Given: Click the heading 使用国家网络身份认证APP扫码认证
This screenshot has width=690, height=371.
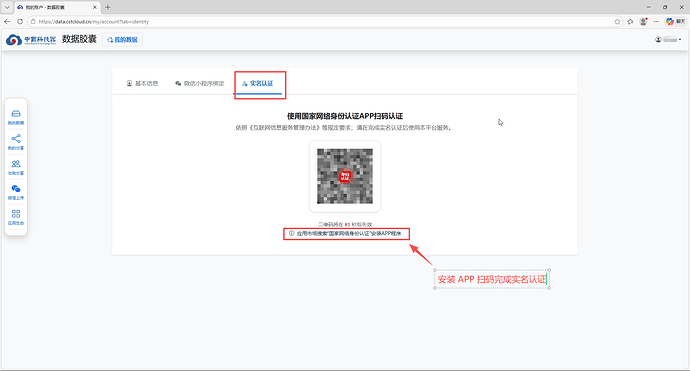Looking at the screenshot, I should (x=345, y=116).
